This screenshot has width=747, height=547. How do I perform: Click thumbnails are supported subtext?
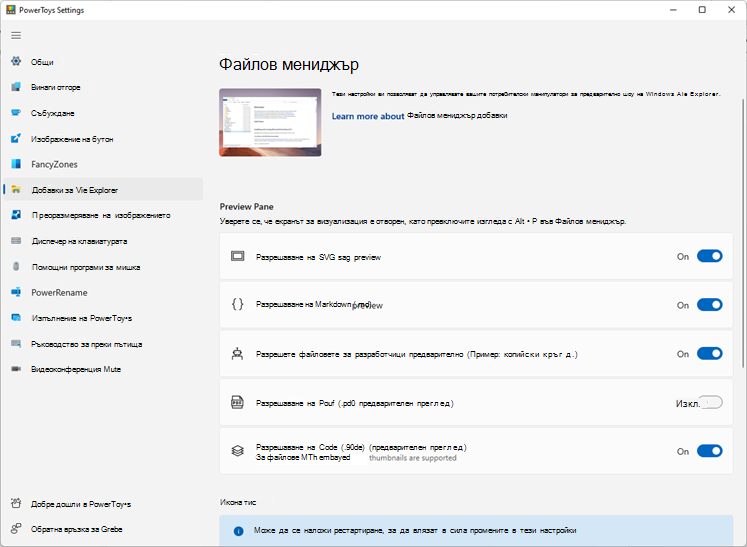(x=413, y=458)
